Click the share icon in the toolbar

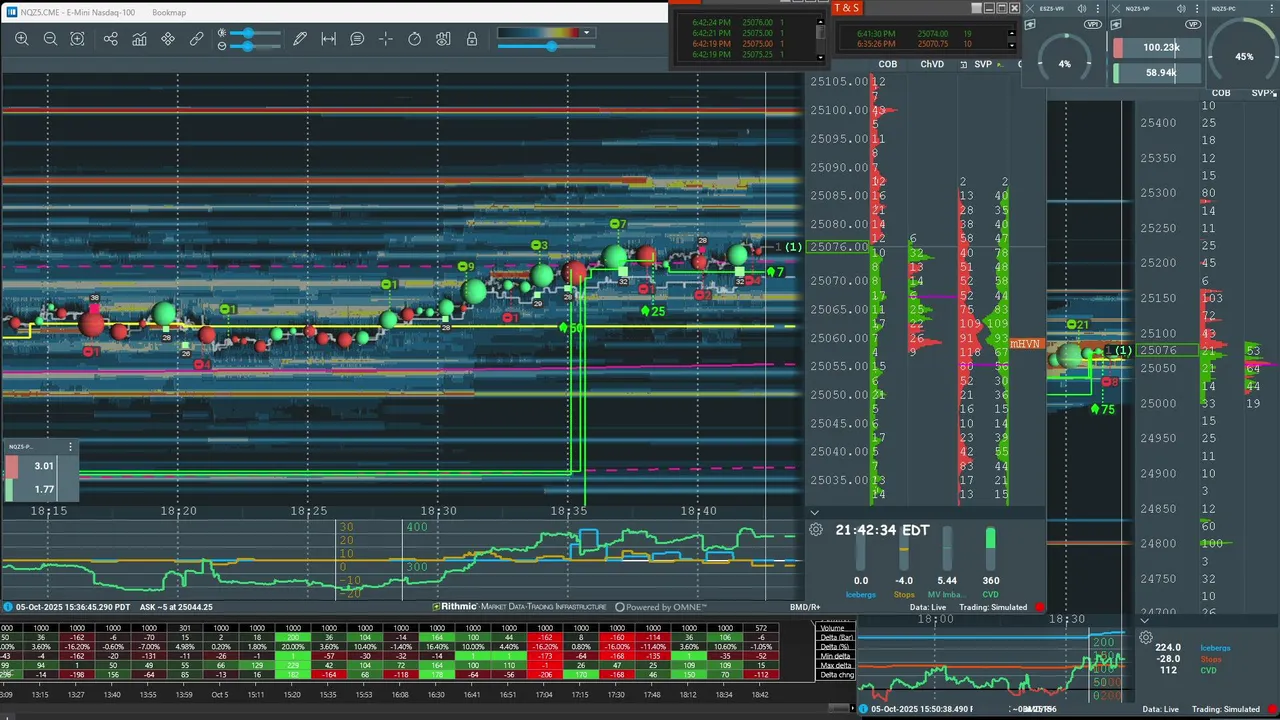(110, 39)
